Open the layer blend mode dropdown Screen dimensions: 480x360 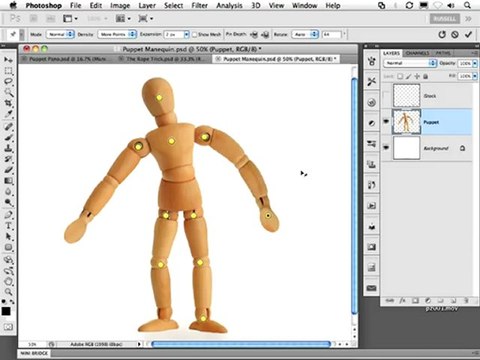tap(410, 63)
